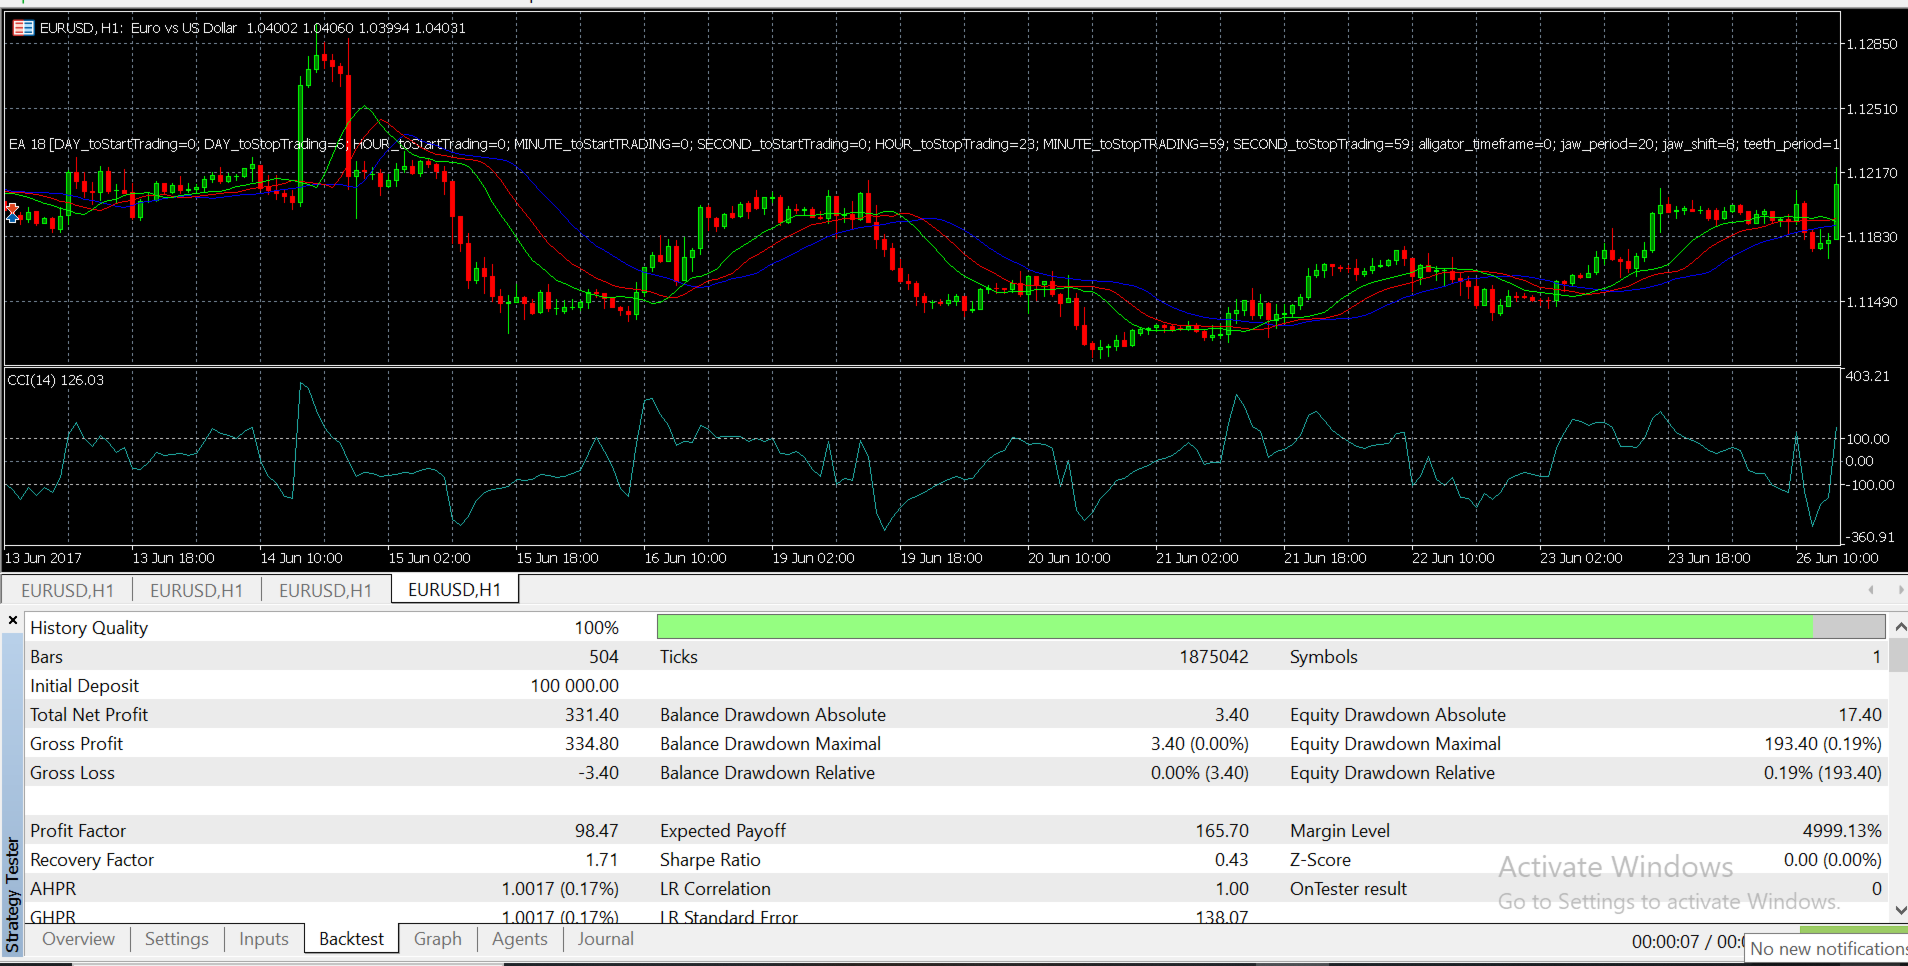This screenshot has height=966, width=1908.
Task: Click the results scrollbar up arrow
Action: point(1900,627)
